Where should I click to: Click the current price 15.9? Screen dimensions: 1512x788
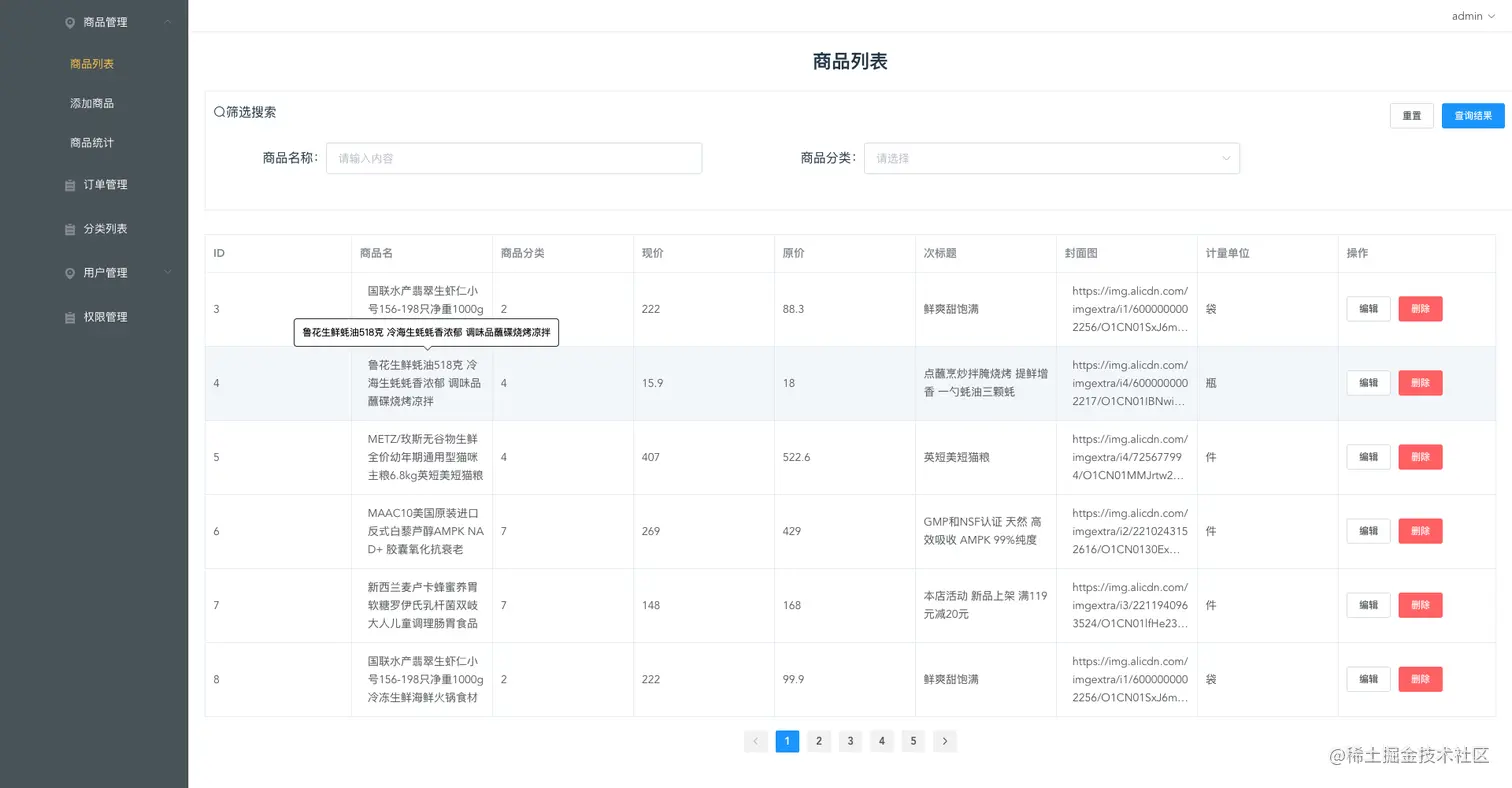click(x=653, y=383)
